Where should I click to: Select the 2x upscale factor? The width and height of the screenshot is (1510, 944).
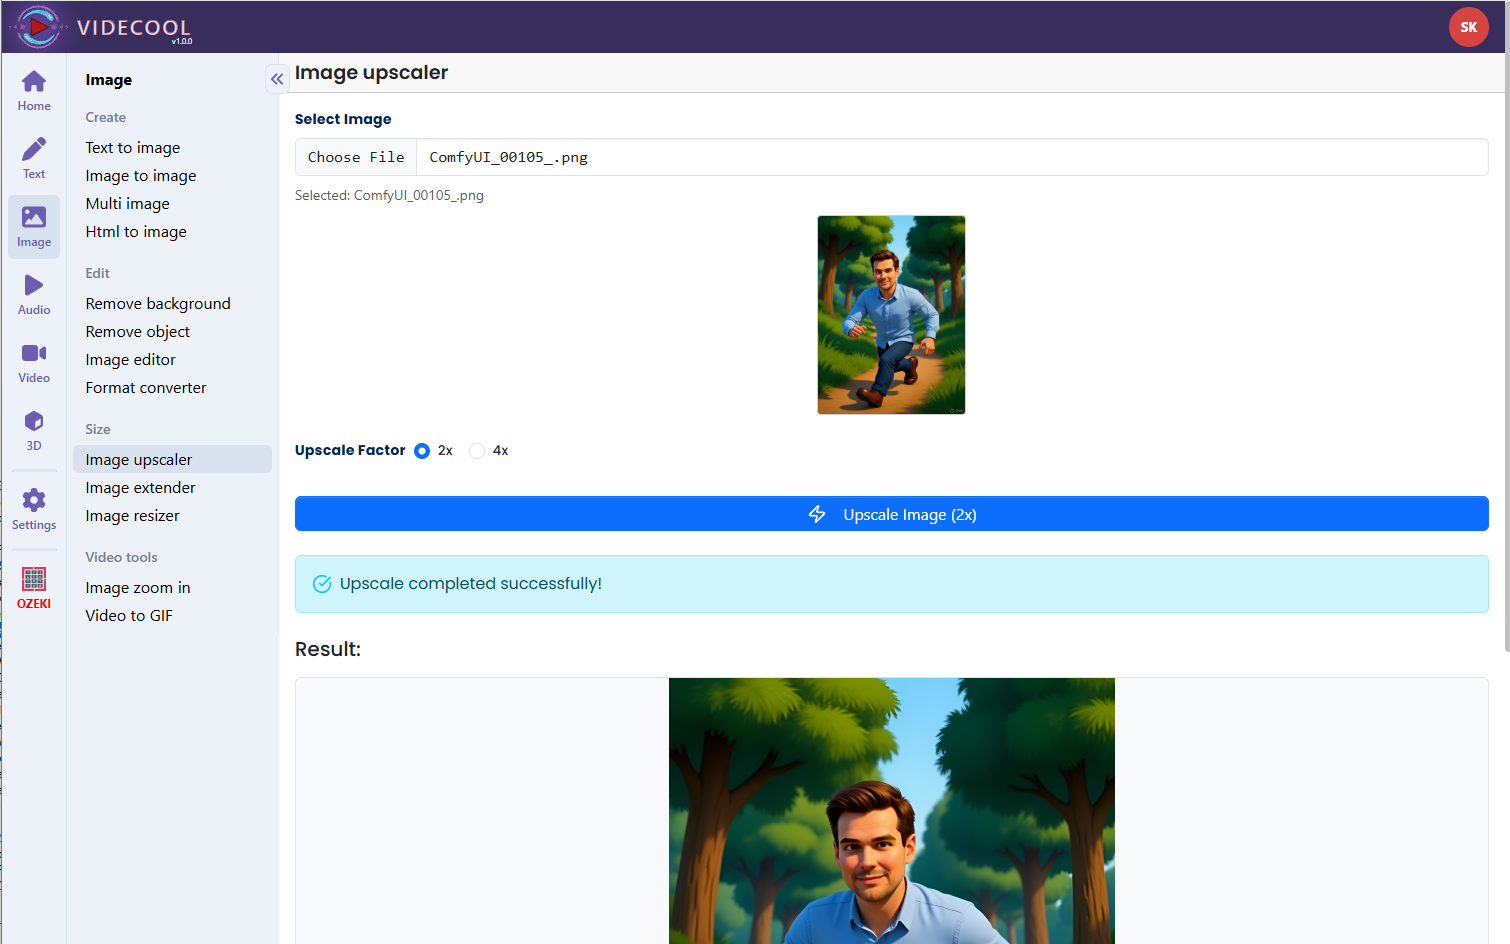pos(422,451)
